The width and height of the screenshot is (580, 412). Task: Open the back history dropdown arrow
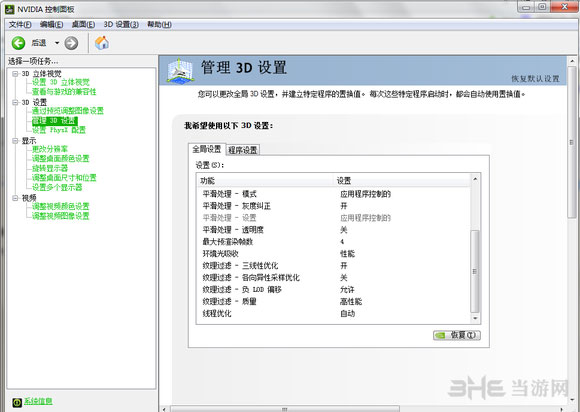[x=57, y=43]
